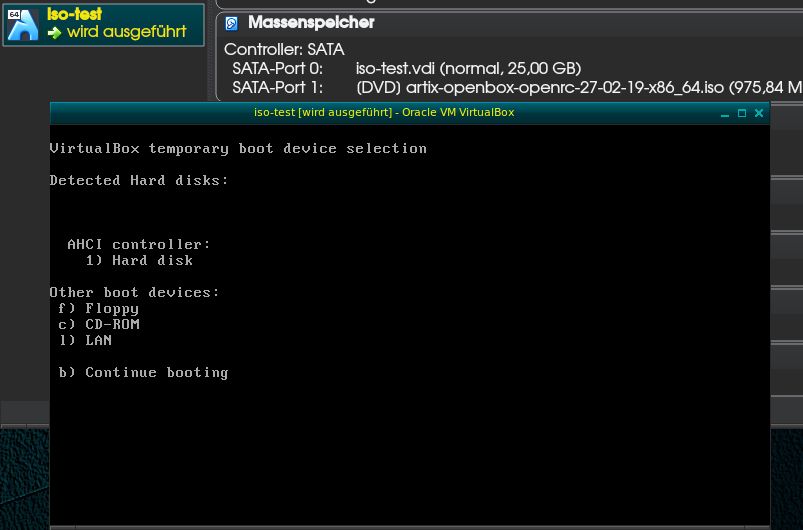
Task: Click the 'Detected Hard disks:' line
Action: coord(139,180)
